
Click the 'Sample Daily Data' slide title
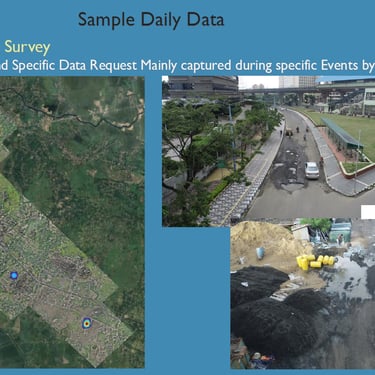click(151, 20)
